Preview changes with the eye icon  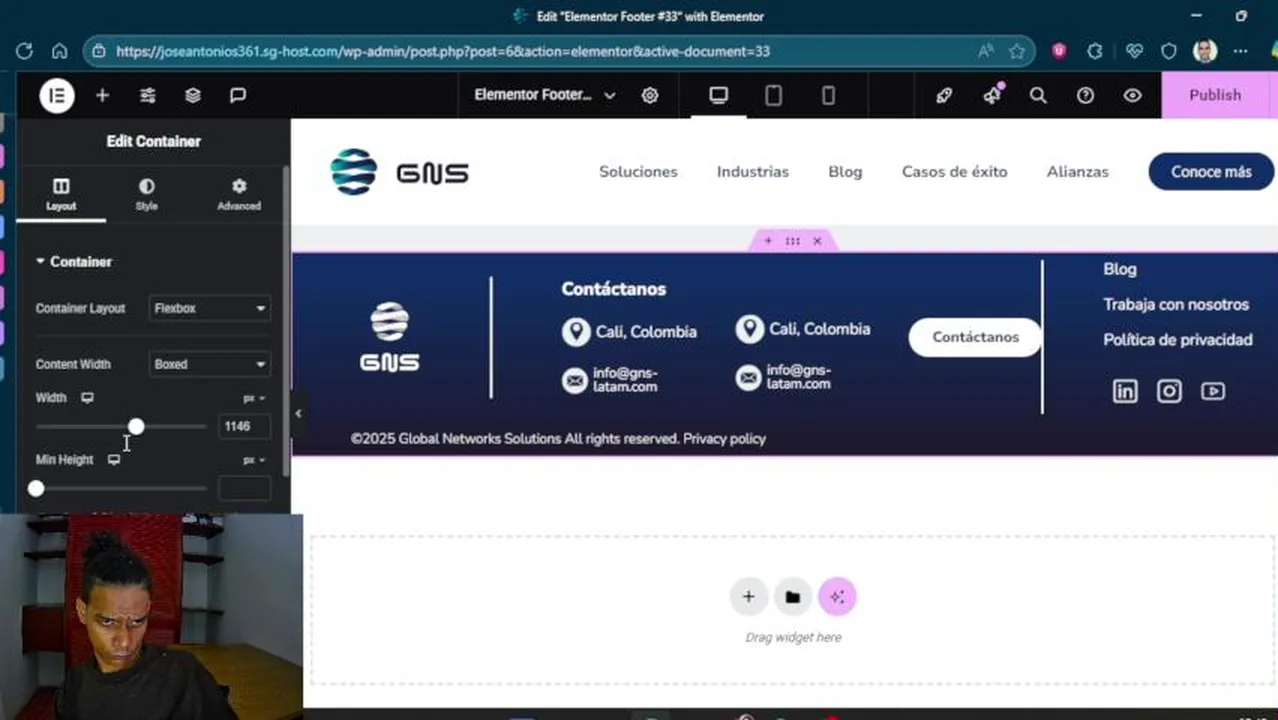tap(1132, 95)
